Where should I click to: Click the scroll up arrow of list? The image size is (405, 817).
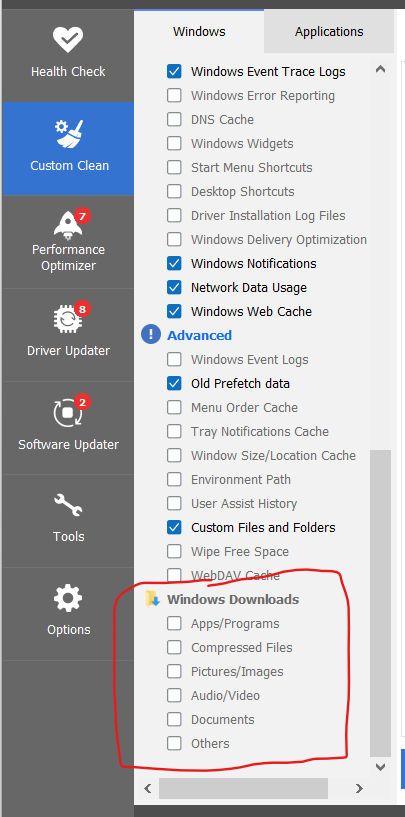[381, 69]
